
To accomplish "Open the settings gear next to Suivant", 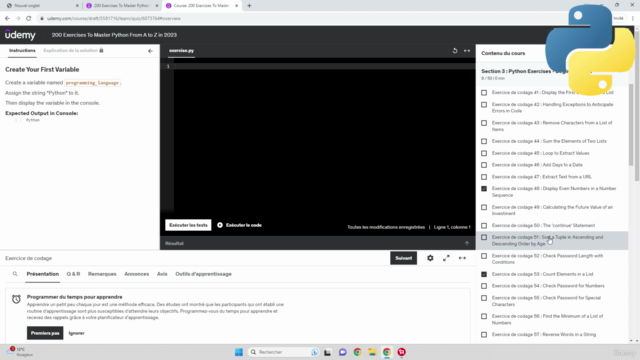I will click(430, 258).
